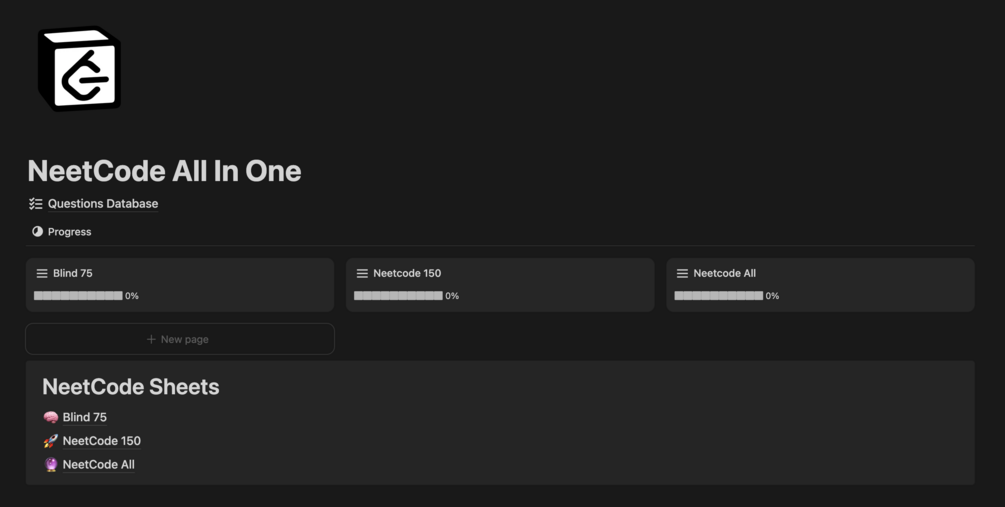Click the page icon on Blind 75 card
Screen dimensions: 1005x507
point(42,273)
